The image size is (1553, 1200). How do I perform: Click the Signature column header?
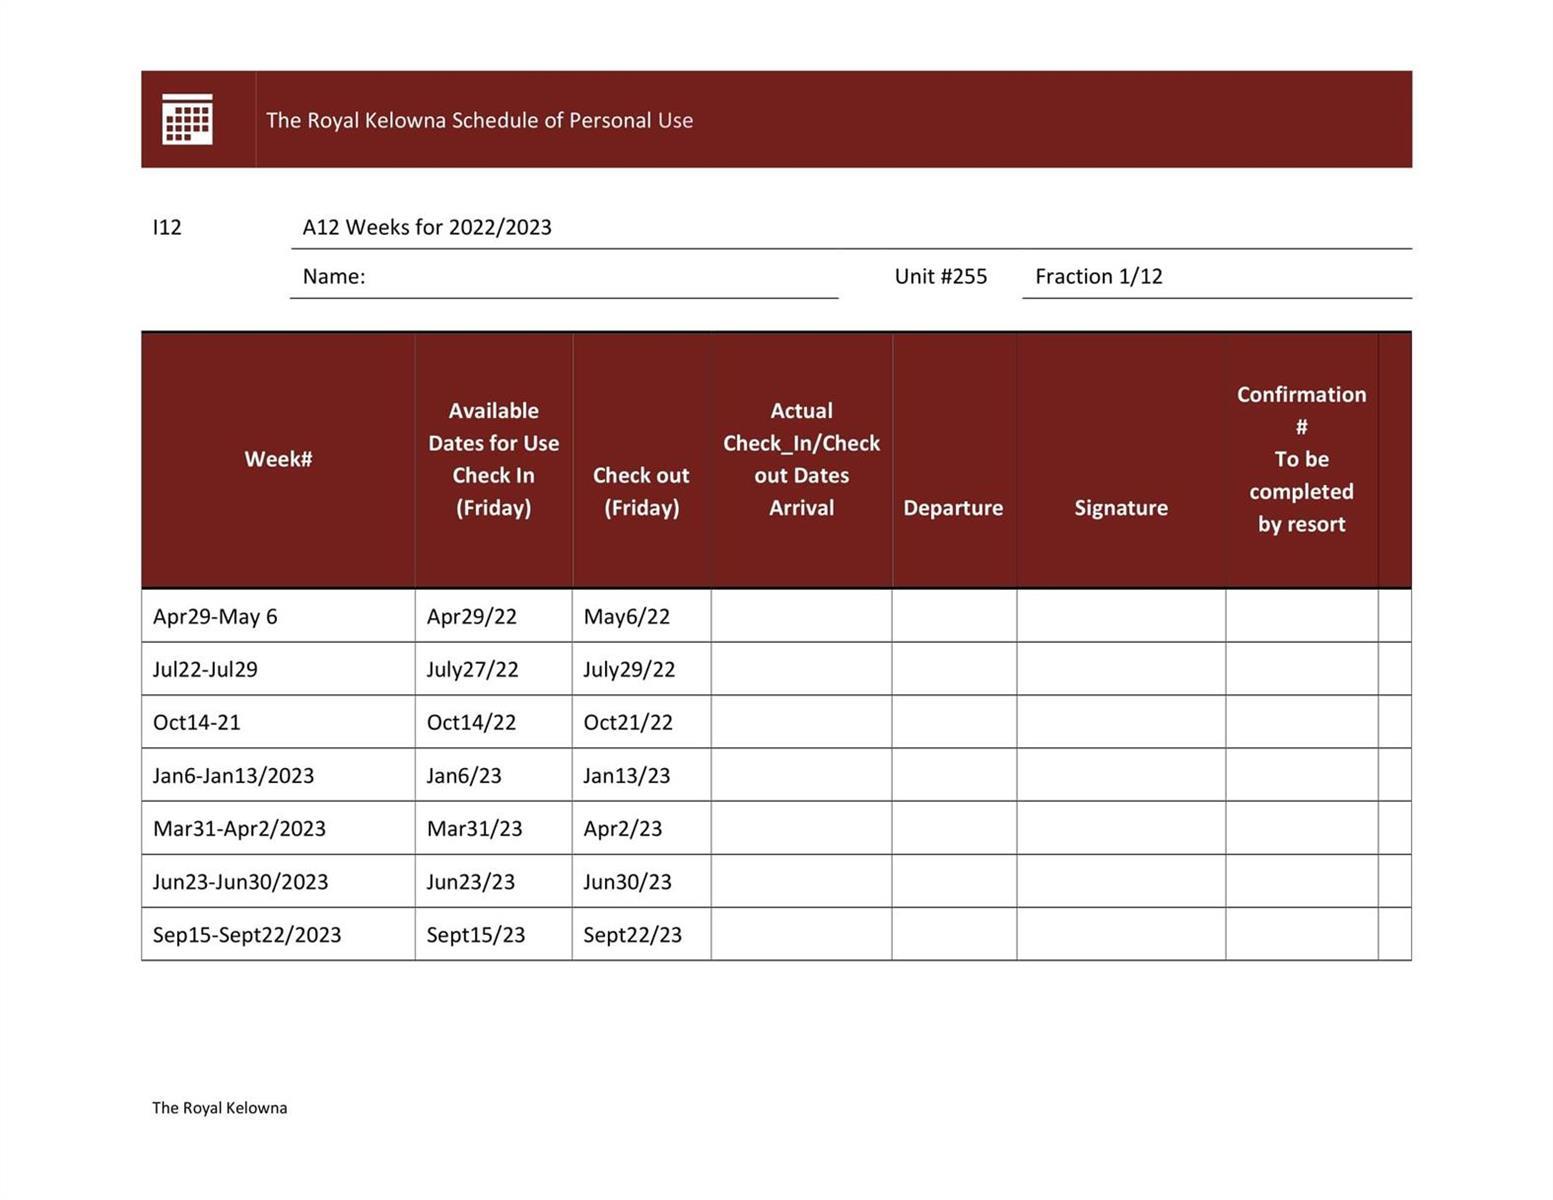pos(1120,508)
